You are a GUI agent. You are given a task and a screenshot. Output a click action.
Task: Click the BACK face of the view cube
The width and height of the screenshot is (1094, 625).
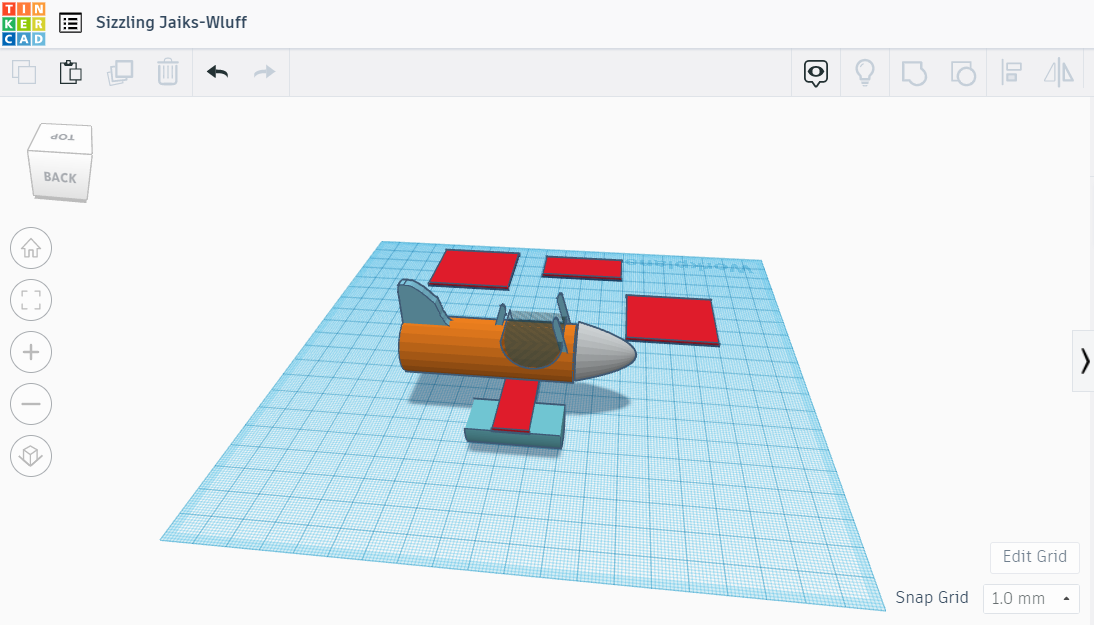[60, 178]
